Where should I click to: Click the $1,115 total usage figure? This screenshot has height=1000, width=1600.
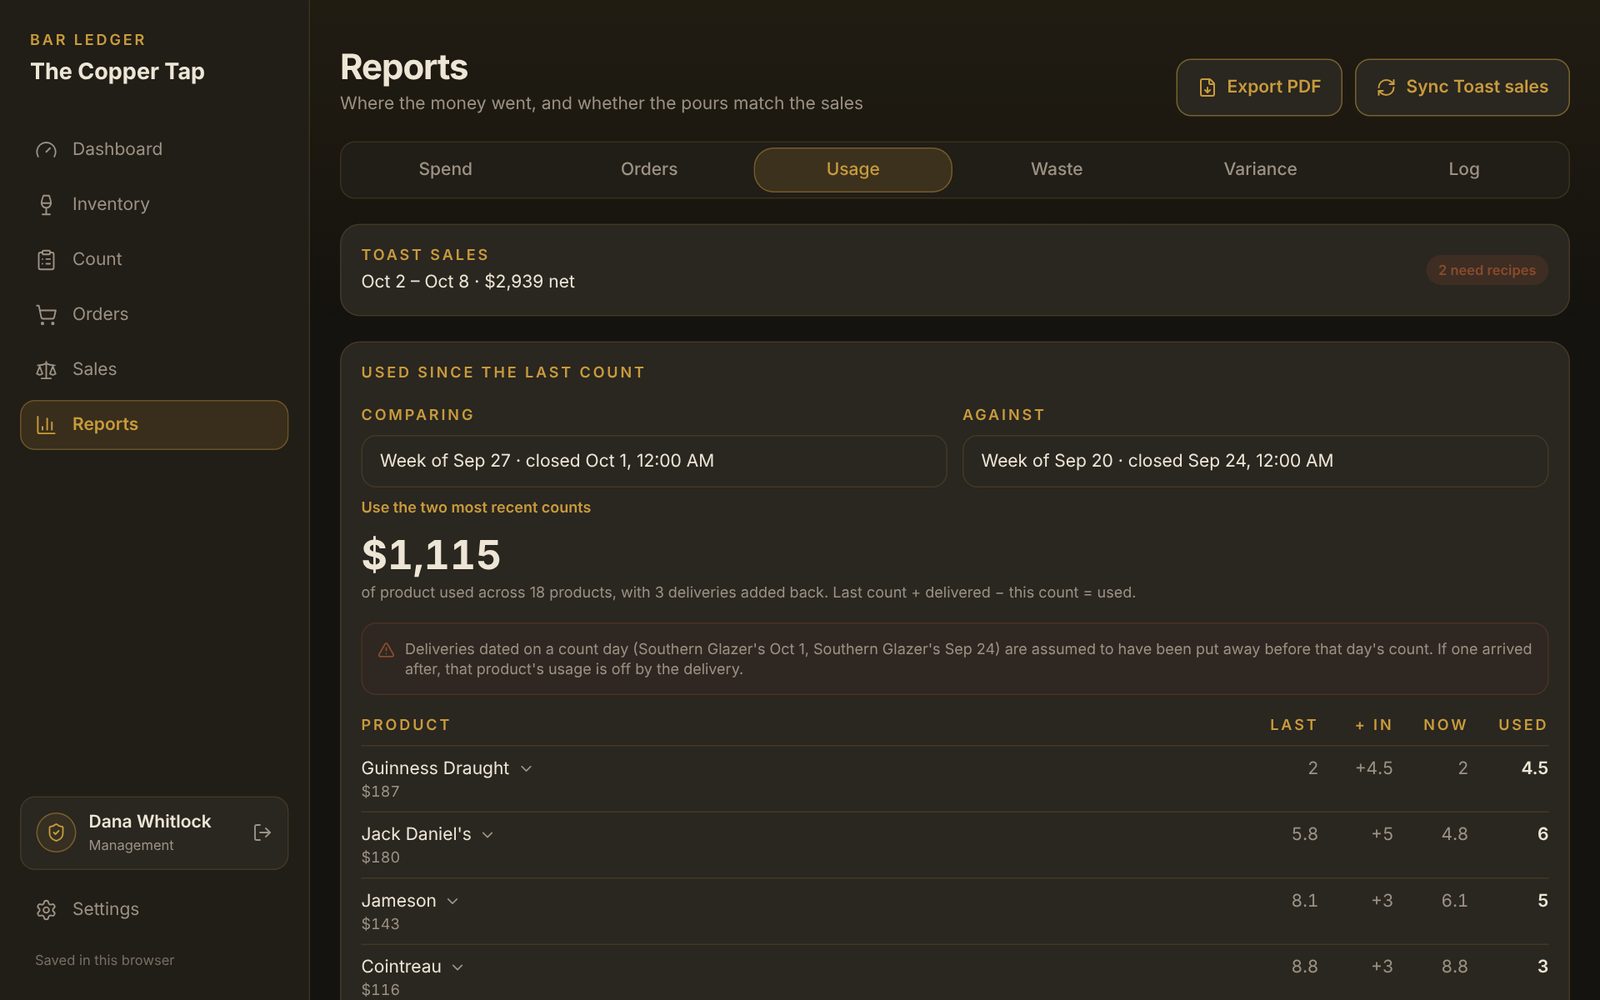[431, 555]
